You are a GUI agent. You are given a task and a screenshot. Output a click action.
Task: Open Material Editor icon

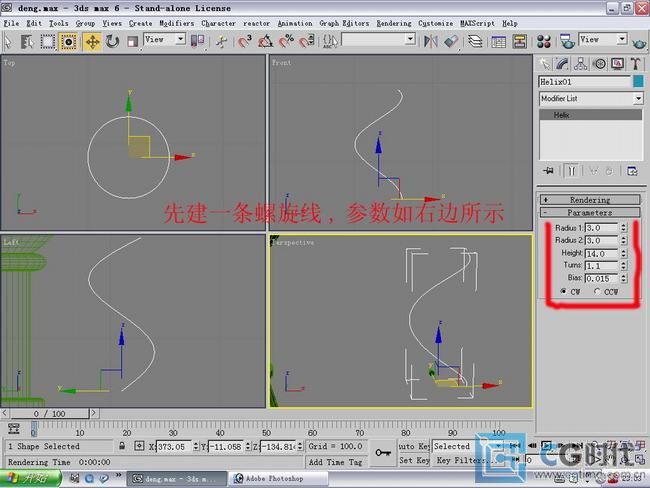pyautogui.click(x=543, y=41)
